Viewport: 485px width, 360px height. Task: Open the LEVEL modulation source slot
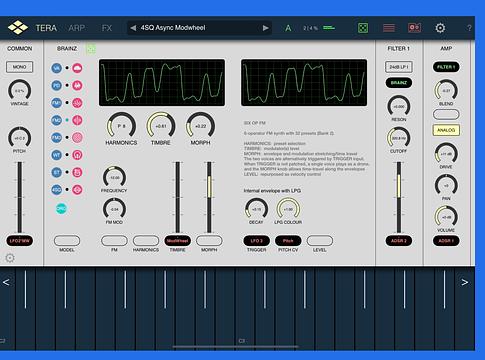pyautogui.click(x=320, y=241)
